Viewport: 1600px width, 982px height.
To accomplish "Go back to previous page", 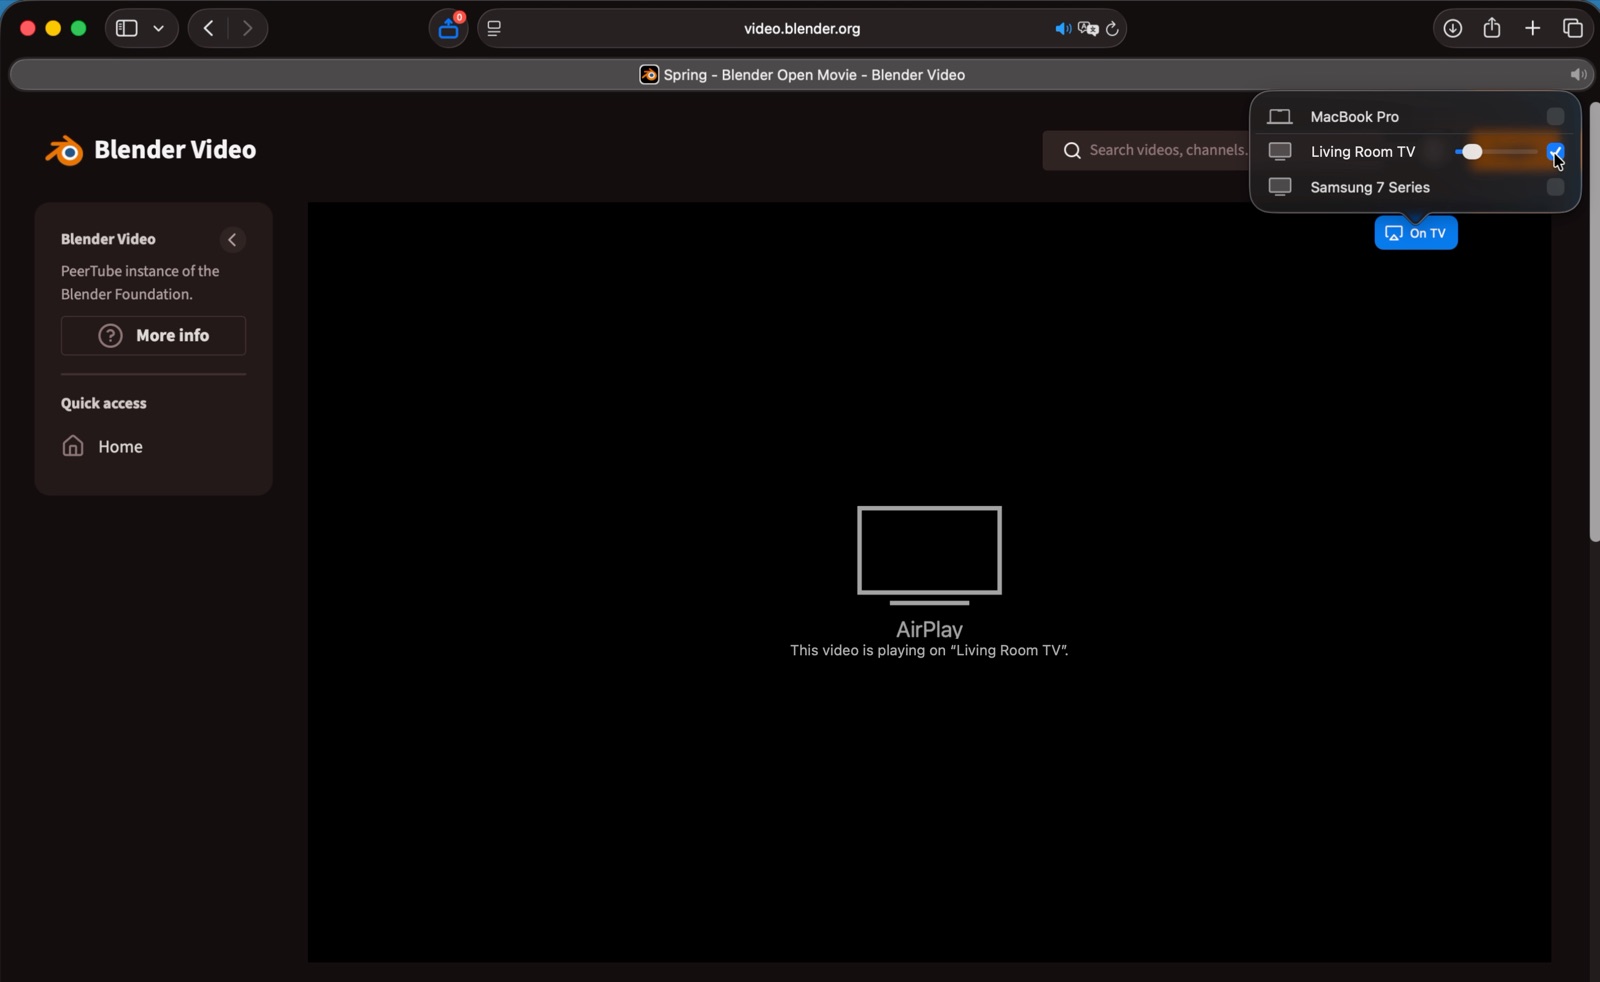I will 208,28.
